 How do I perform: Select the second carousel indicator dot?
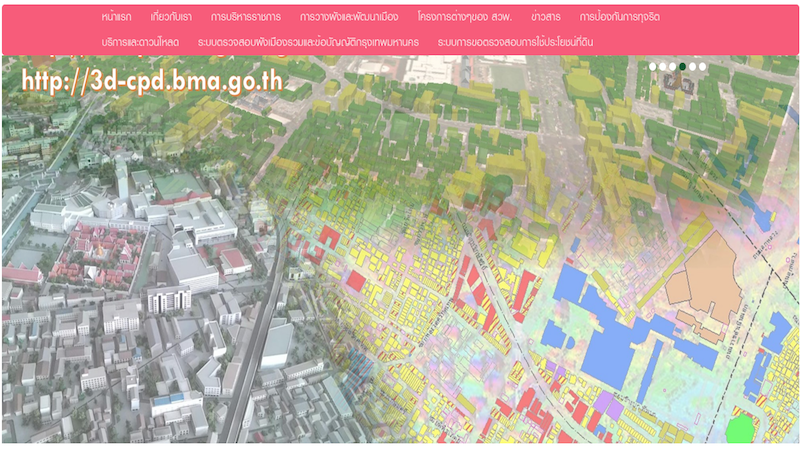[x=662, y=66]
